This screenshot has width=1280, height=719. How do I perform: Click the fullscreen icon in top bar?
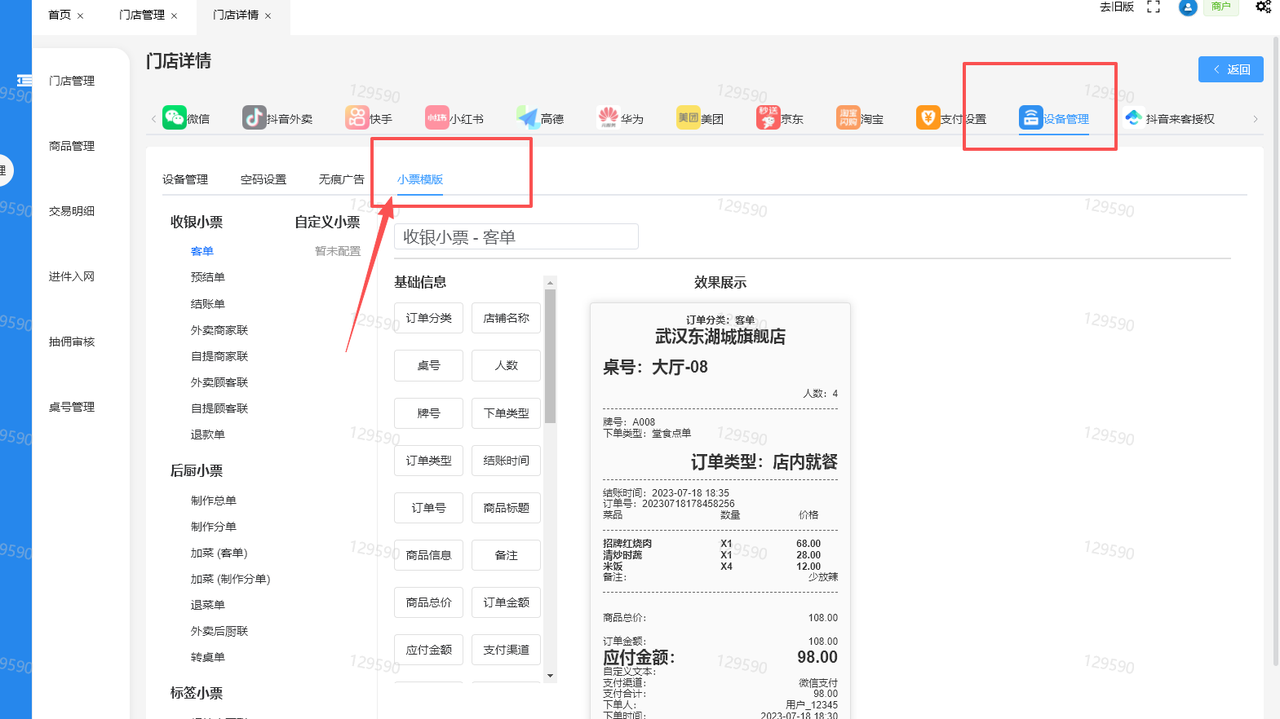pos(1153,7)
